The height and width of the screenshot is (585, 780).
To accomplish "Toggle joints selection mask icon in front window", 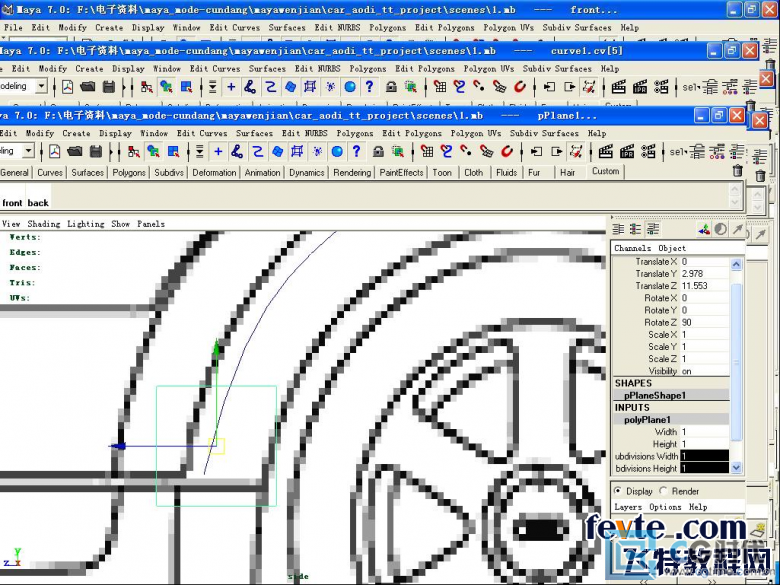I will click(237, 151).
